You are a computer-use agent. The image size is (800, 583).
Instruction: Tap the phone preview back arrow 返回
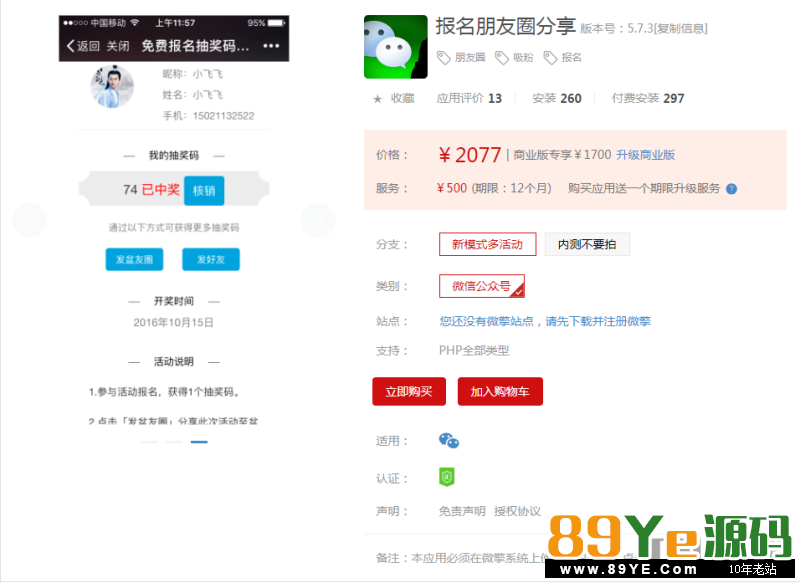click(83, 46)
